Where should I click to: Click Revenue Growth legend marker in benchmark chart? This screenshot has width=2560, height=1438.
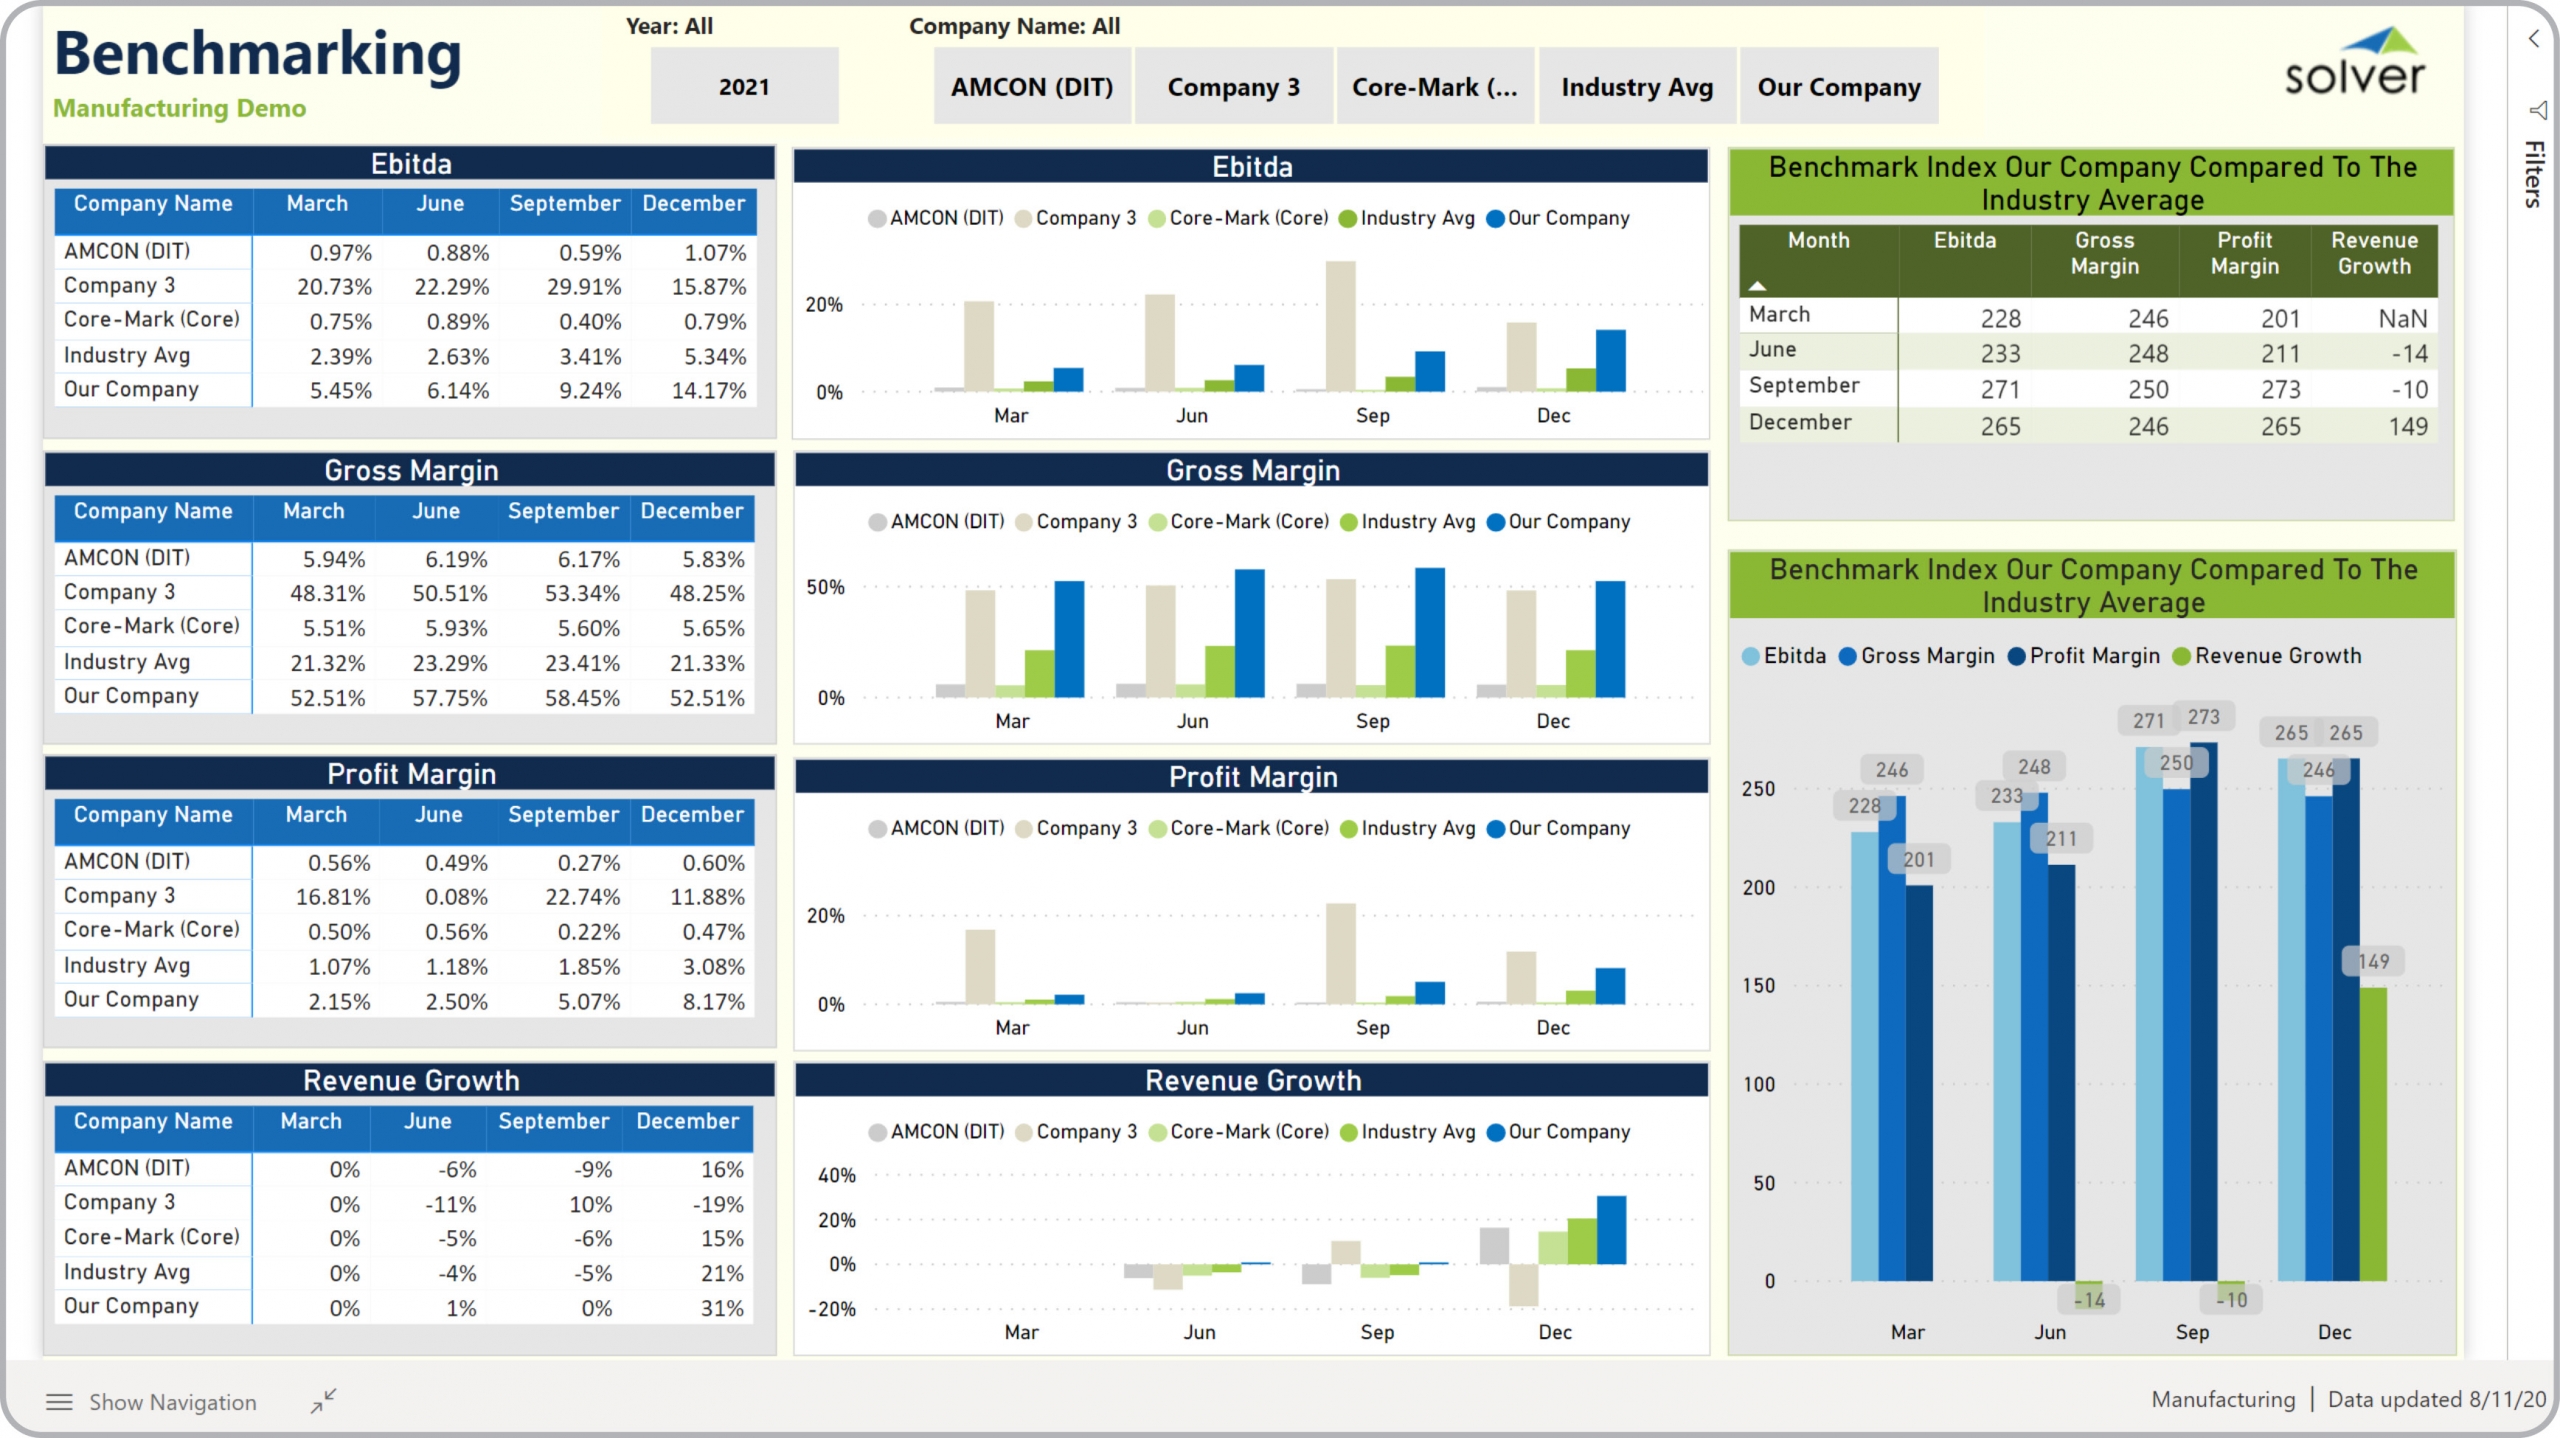[x=2182, y=656]
